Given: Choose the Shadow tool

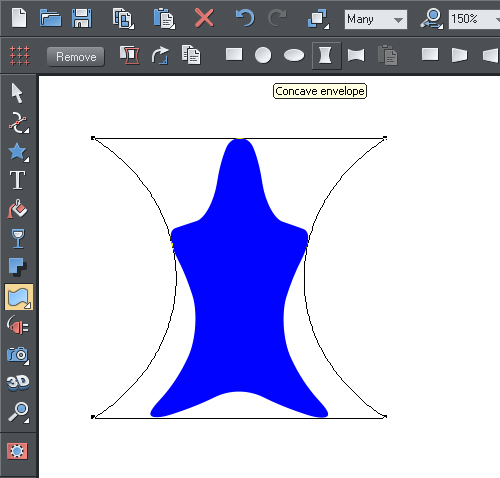Looking at the screenshot, I should click(17, 267).
